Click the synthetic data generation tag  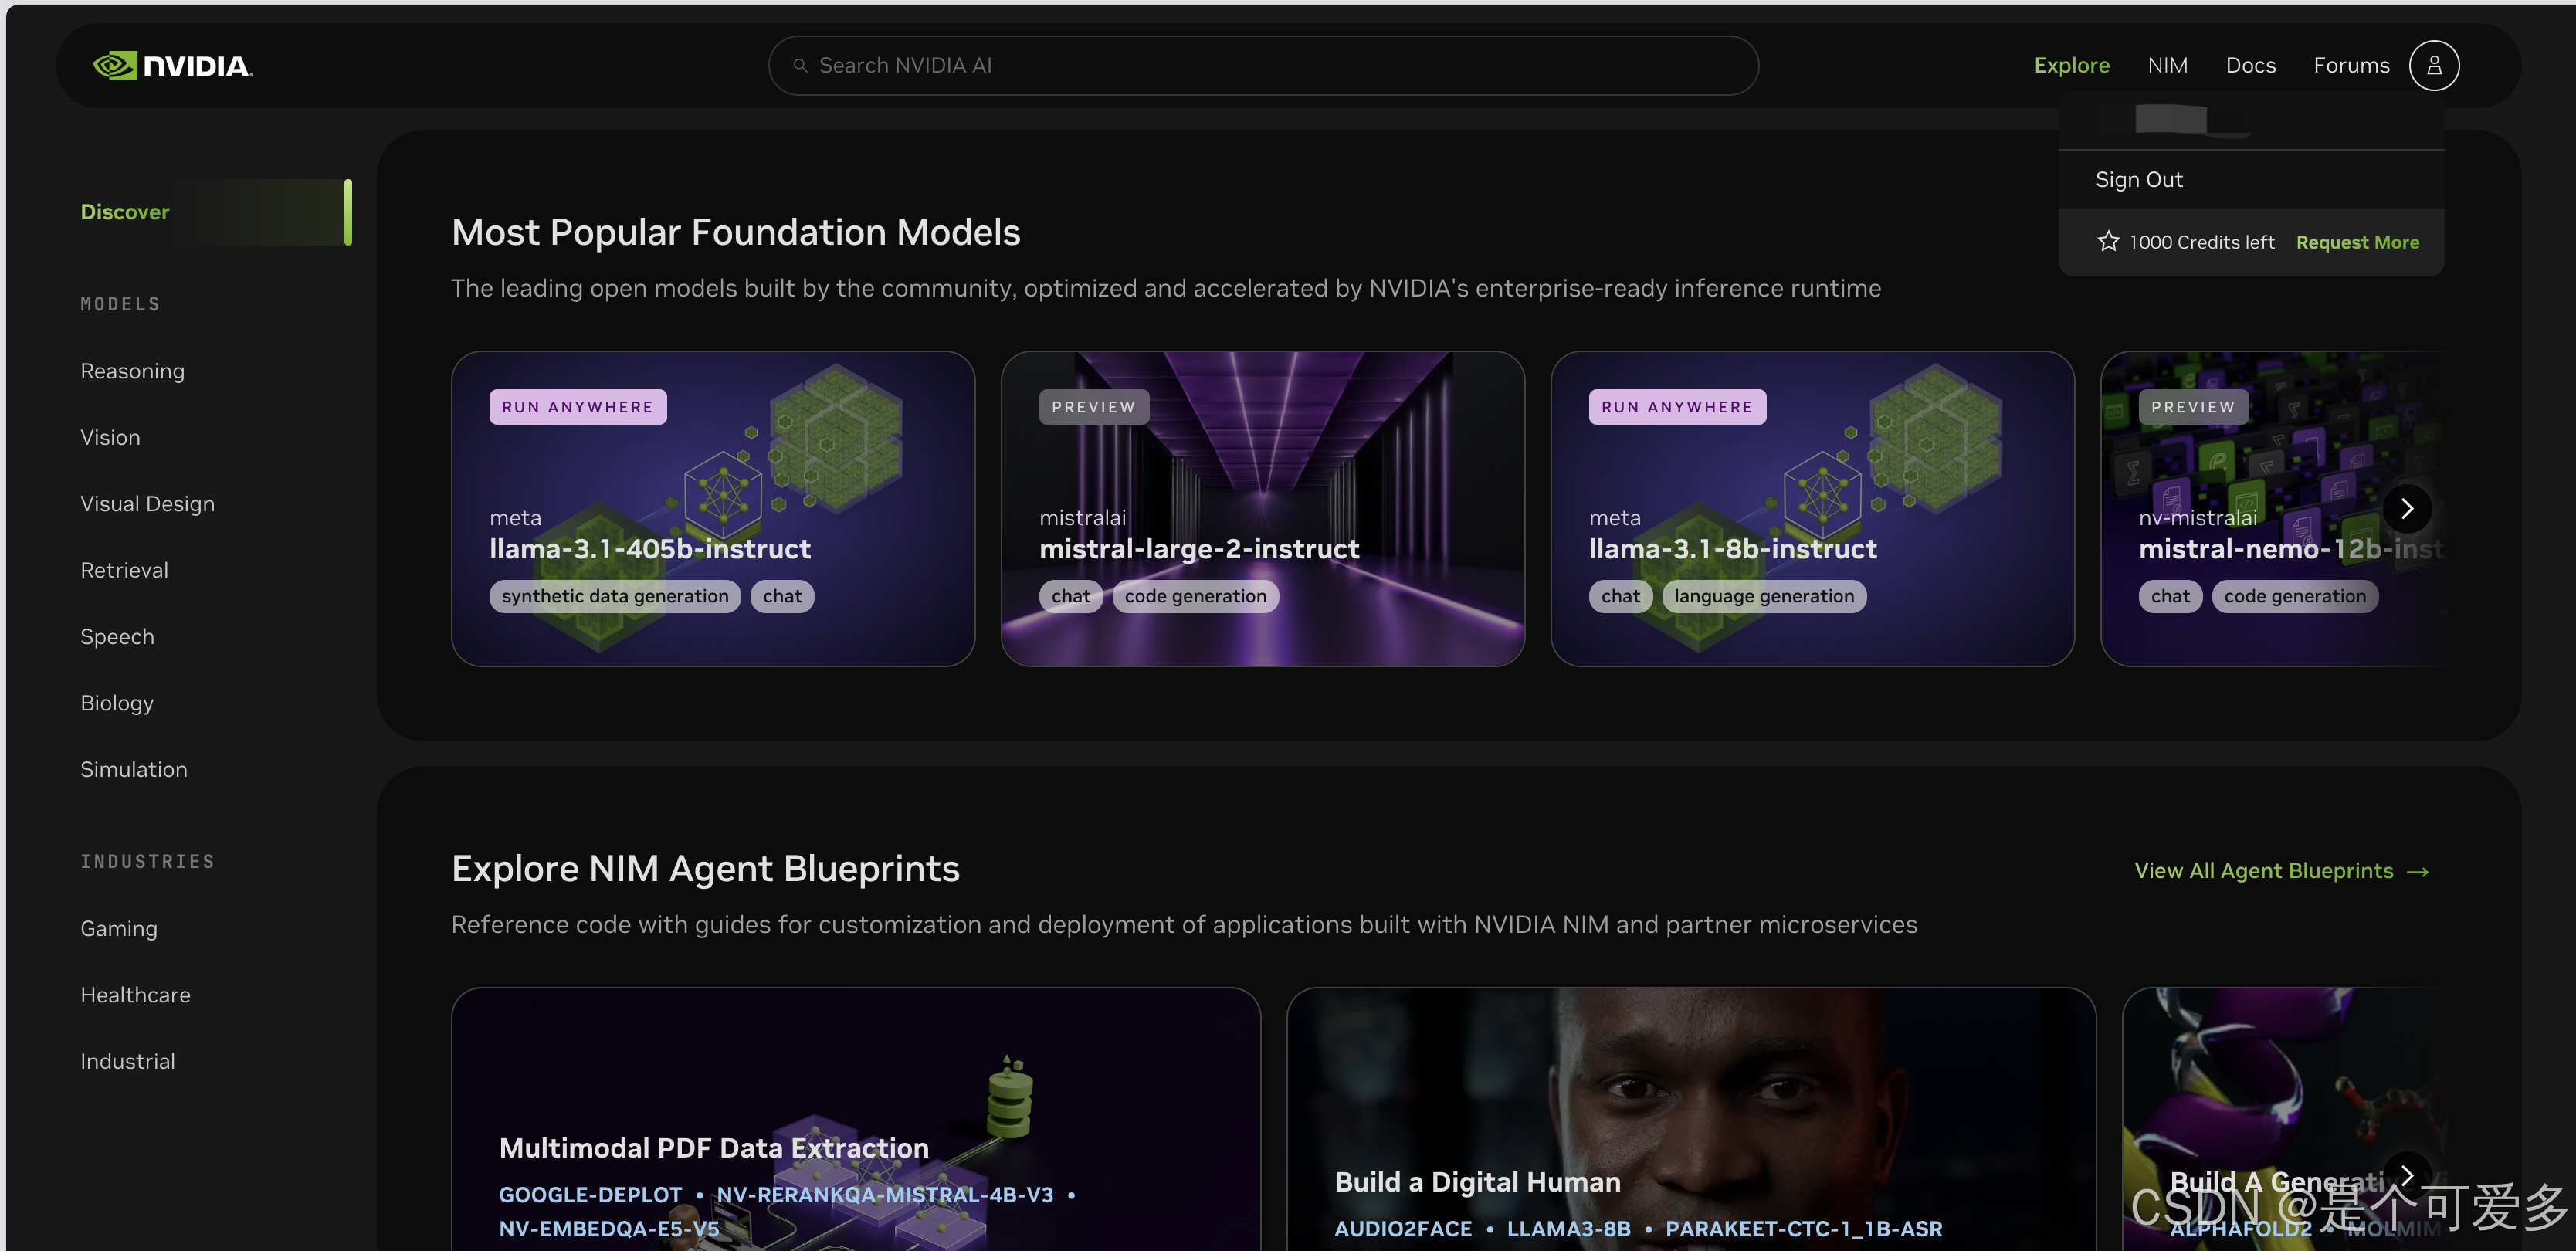click(x=614, y=596)
